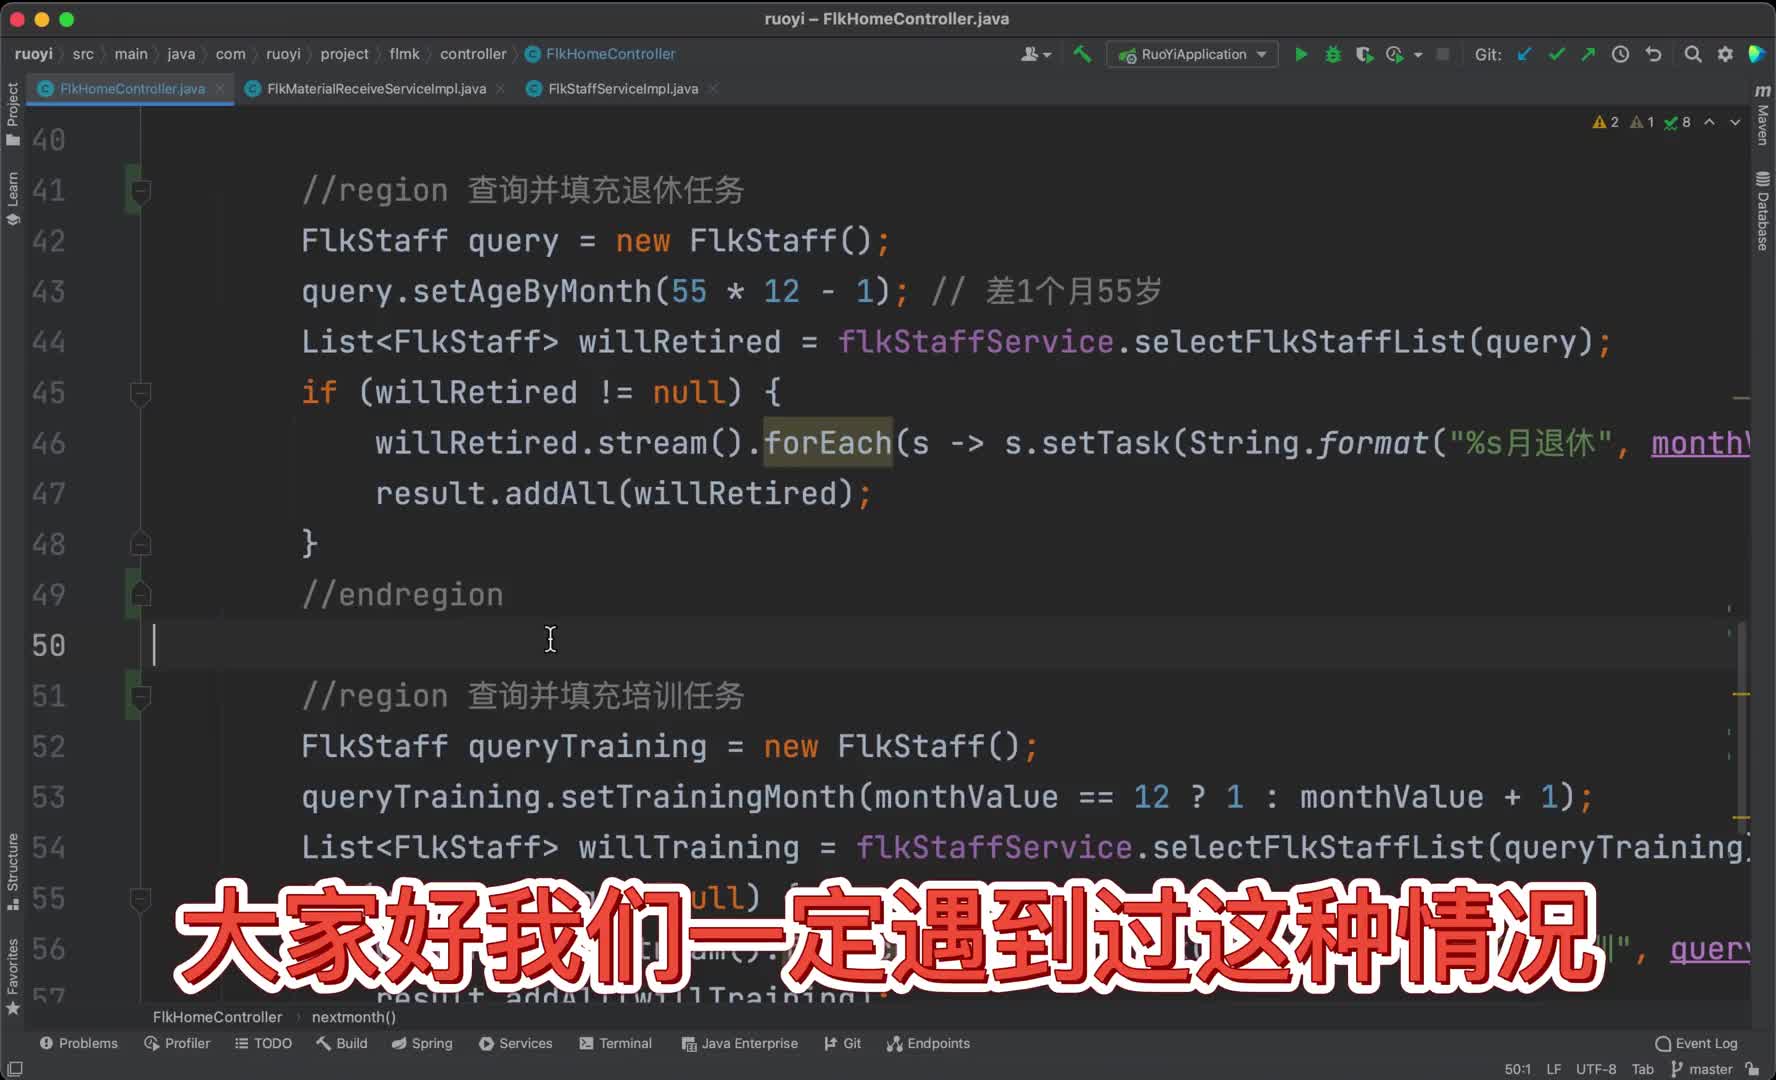
Task: Show Git history clock icon
Action: (1620, 54)
